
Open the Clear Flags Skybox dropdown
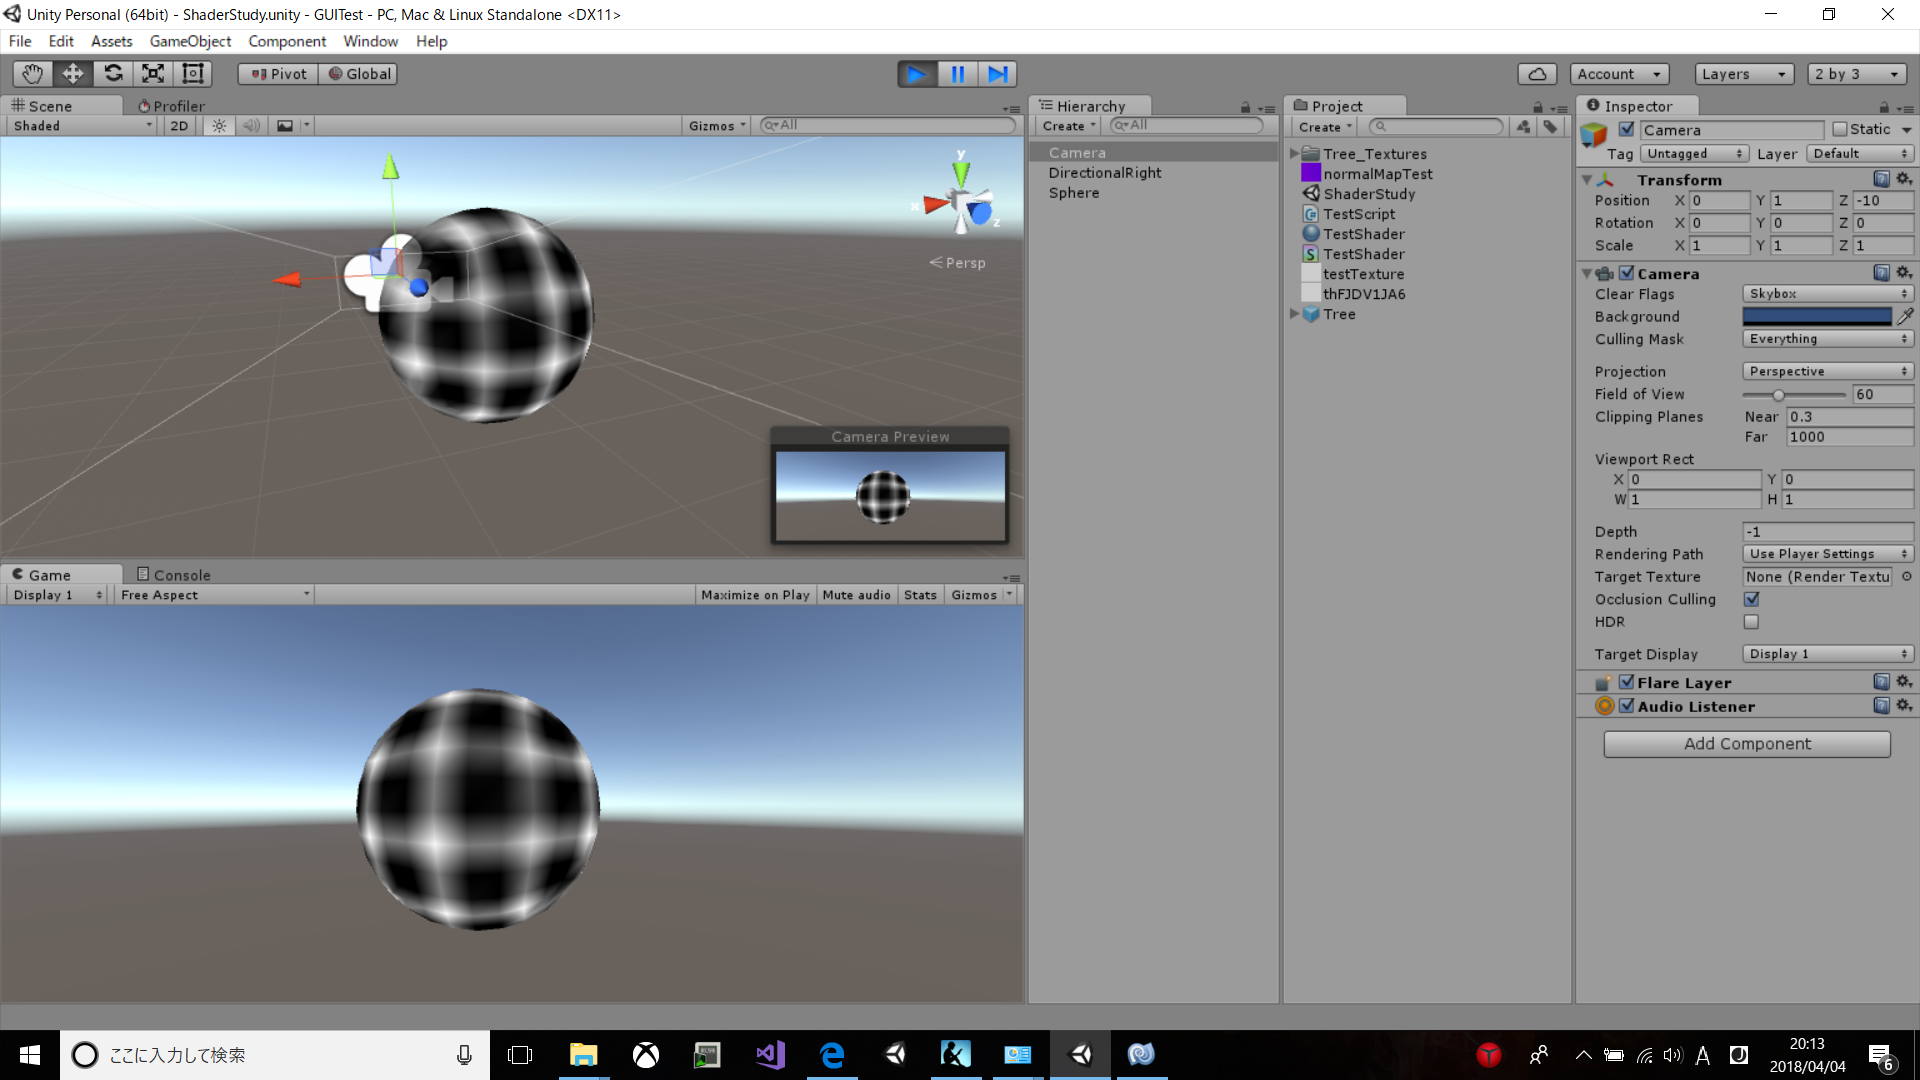[1828, 294]
